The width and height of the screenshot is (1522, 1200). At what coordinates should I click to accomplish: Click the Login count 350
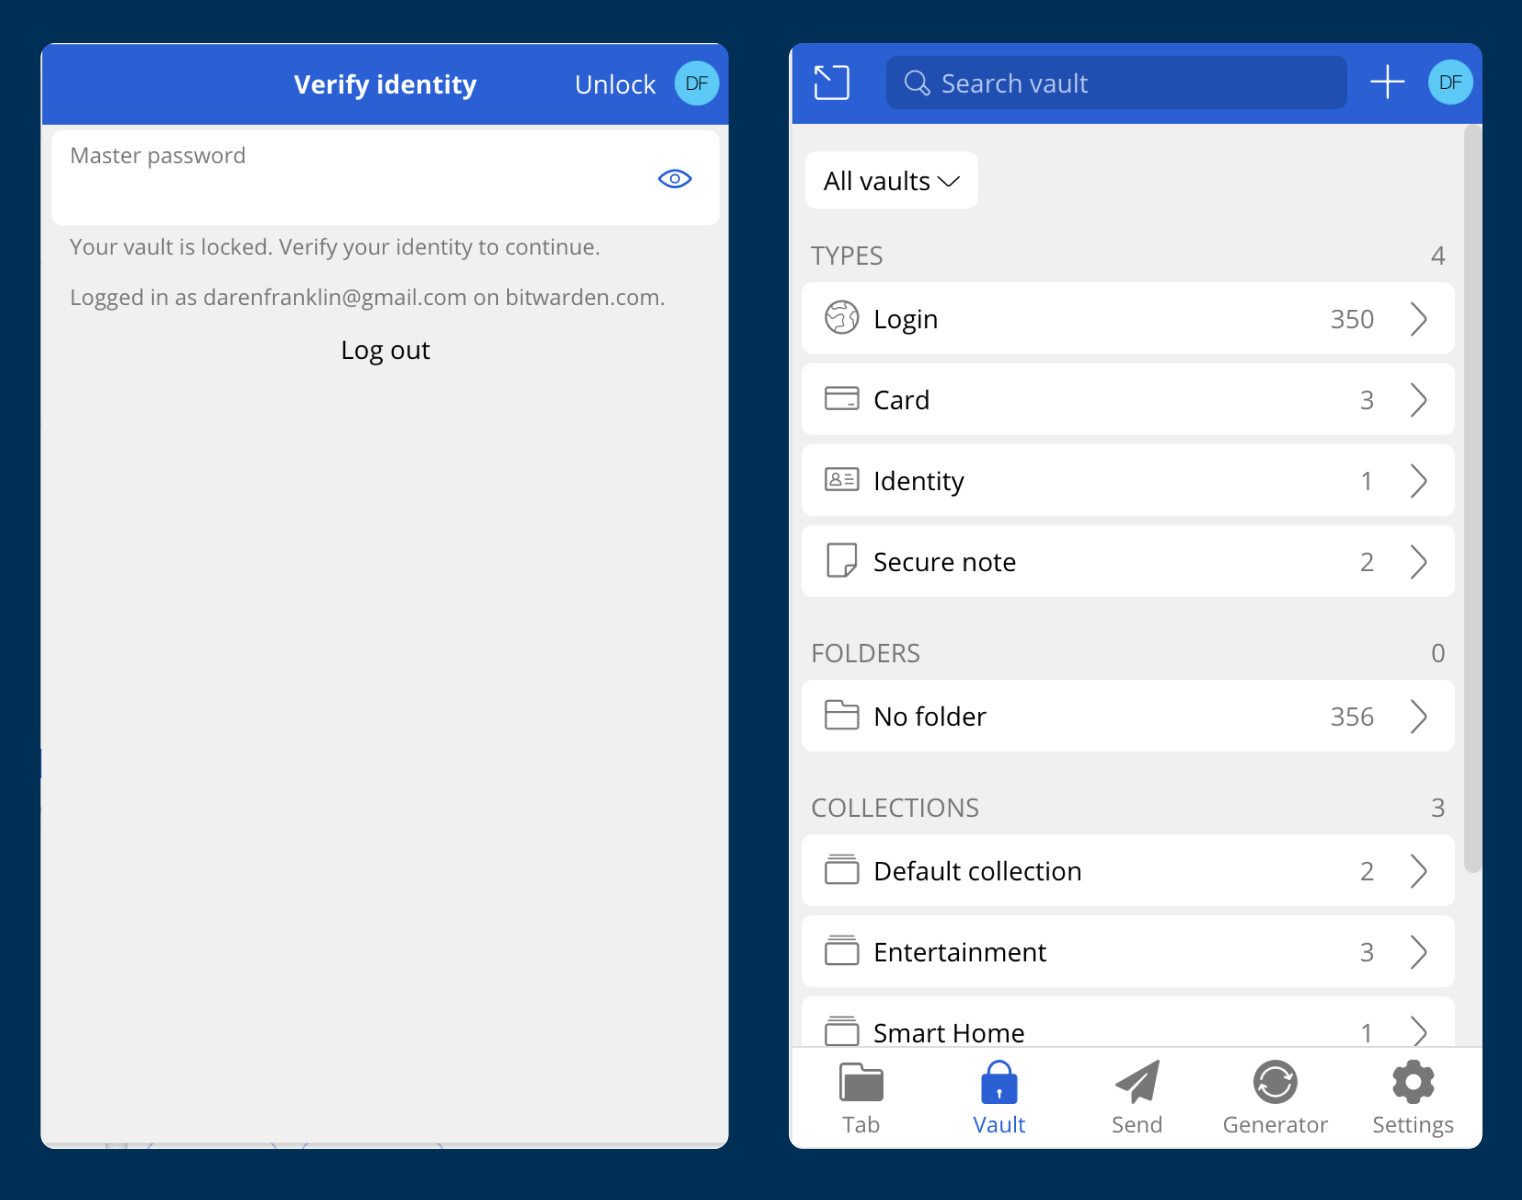1352,319
